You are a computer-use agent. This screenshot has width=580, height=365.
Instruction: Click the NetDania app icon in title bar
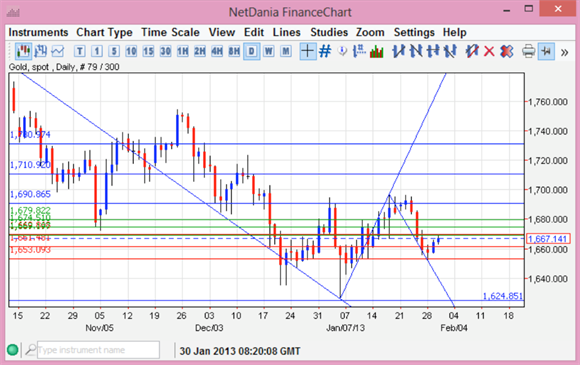(13, 13)
